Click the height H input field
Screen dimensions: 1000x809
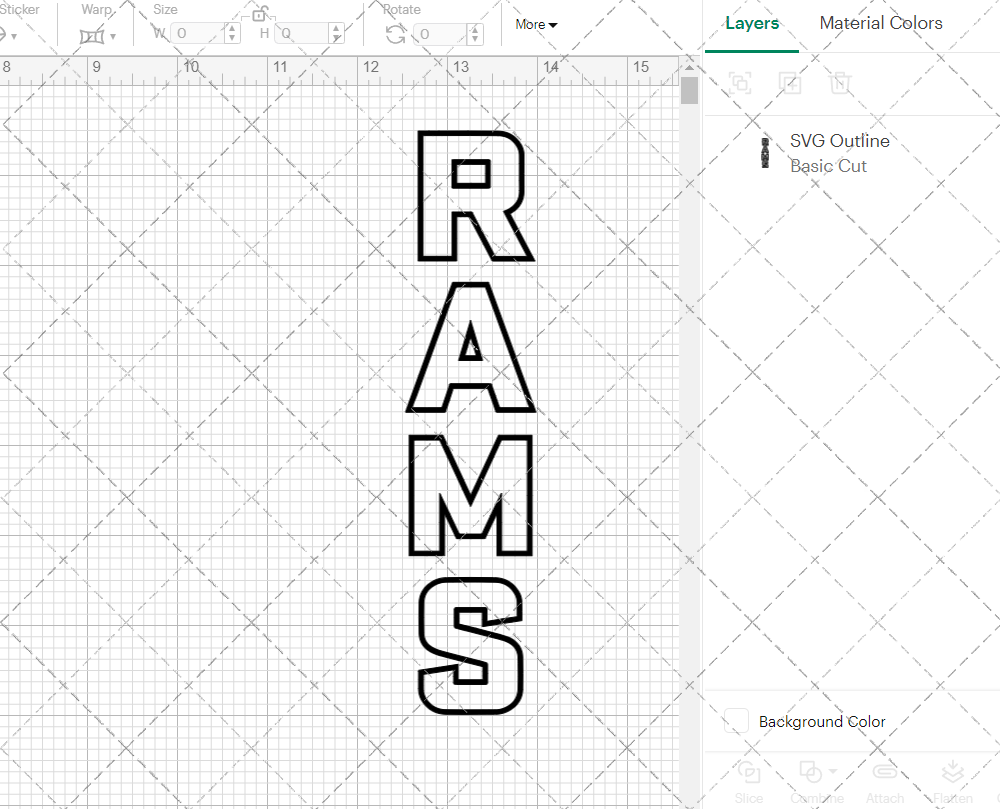coord(302,33)
